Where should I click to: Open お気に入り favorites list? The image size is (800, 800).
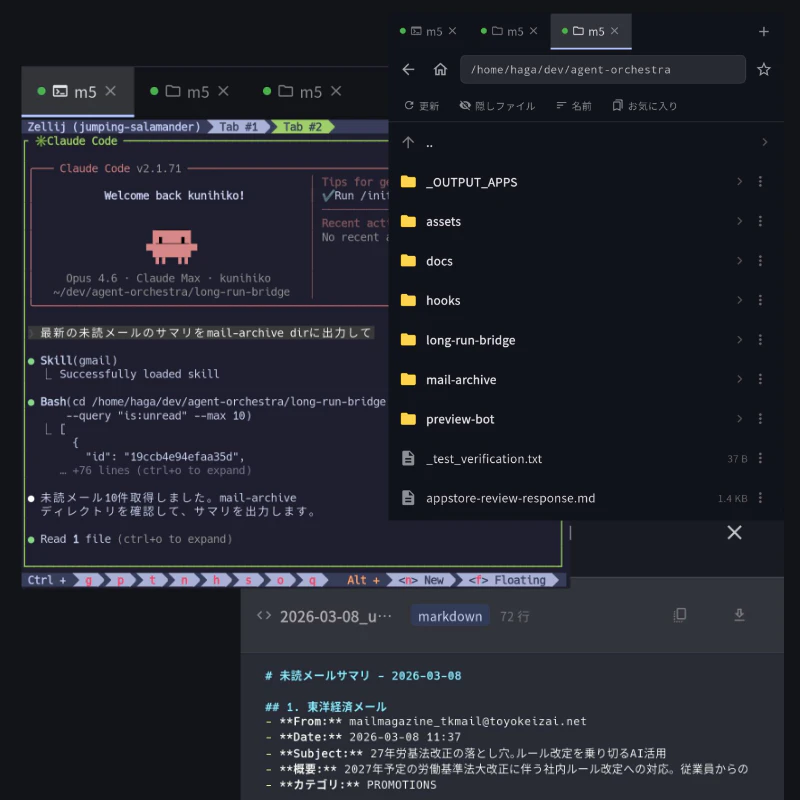(644, 106)
